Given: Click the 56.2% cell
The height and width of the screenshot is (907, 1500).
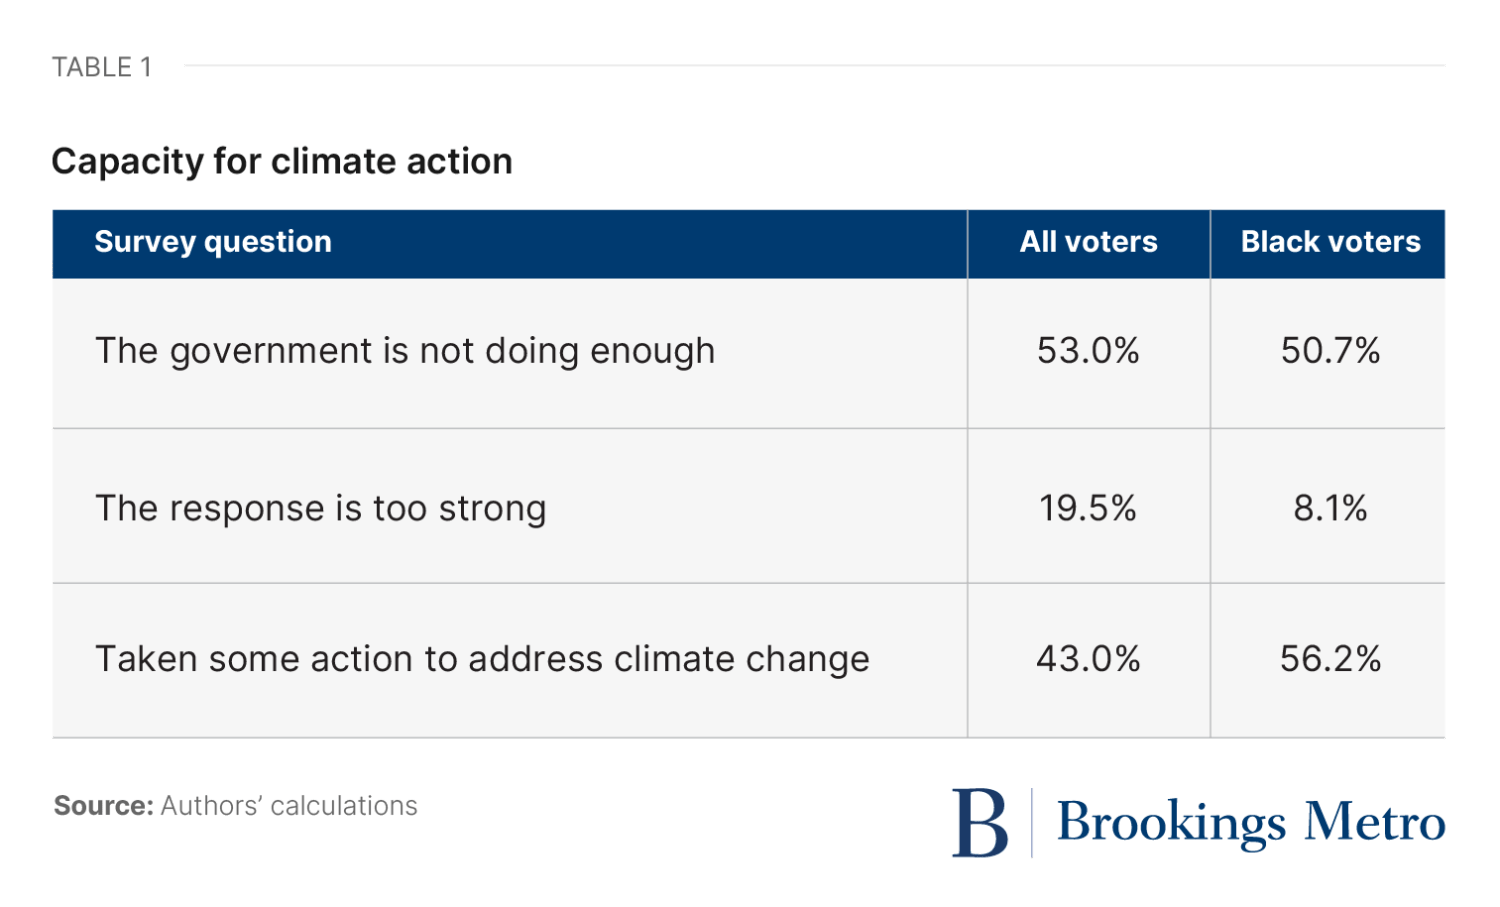Looking at the screenshot, I should [x=1330, y=659].
